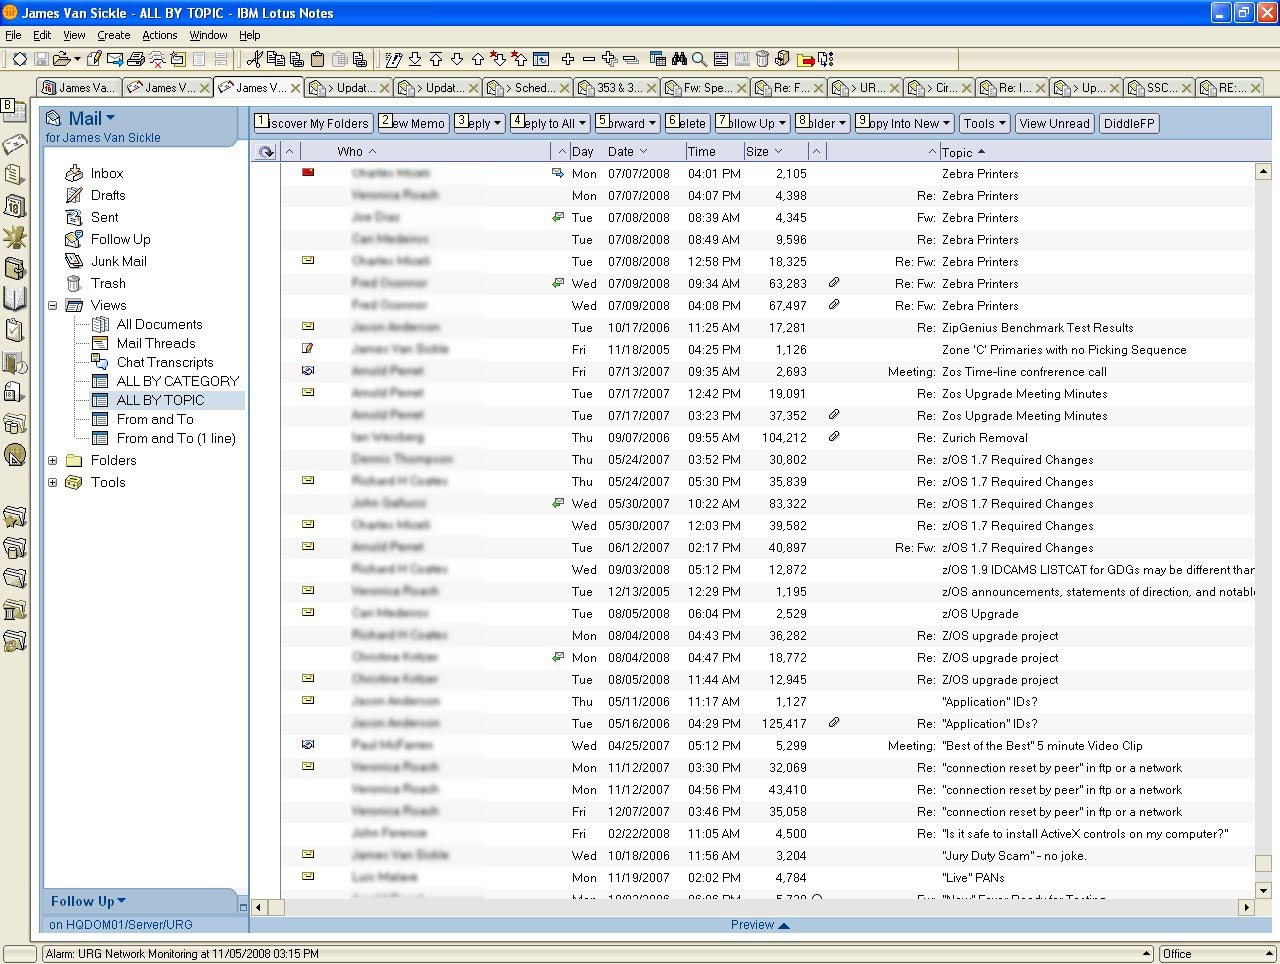Open the Junk Mail folder

pyautogui.click(x=119, y=261)
